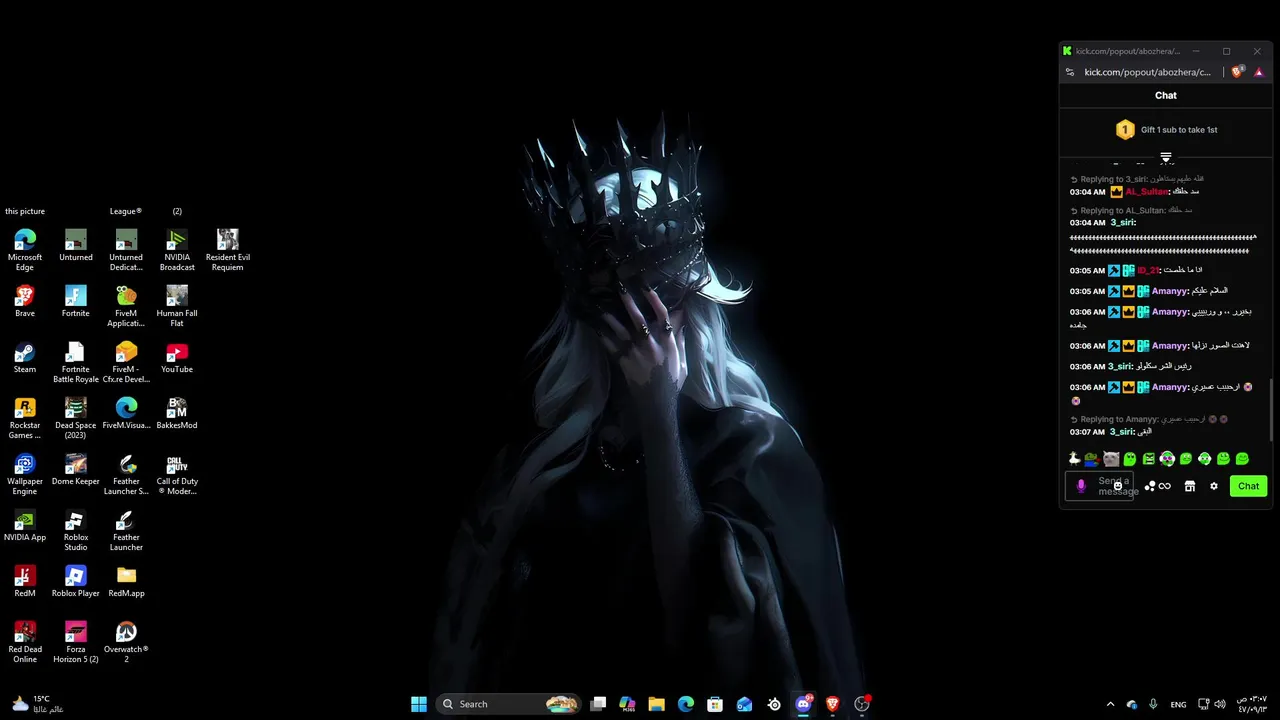This screenshot has height=720, width=1280.
Task: Select the RedM.app folder icon
Action: pyautogui.click(x=126, y=581)
